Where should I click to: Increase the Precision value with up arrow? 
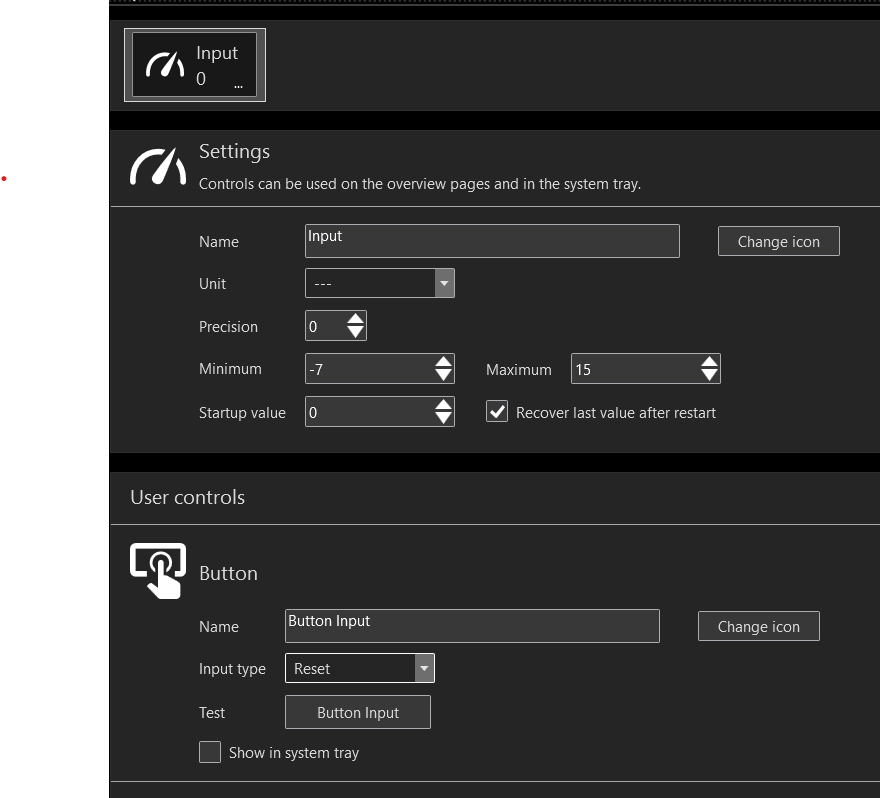click(356, 320)
